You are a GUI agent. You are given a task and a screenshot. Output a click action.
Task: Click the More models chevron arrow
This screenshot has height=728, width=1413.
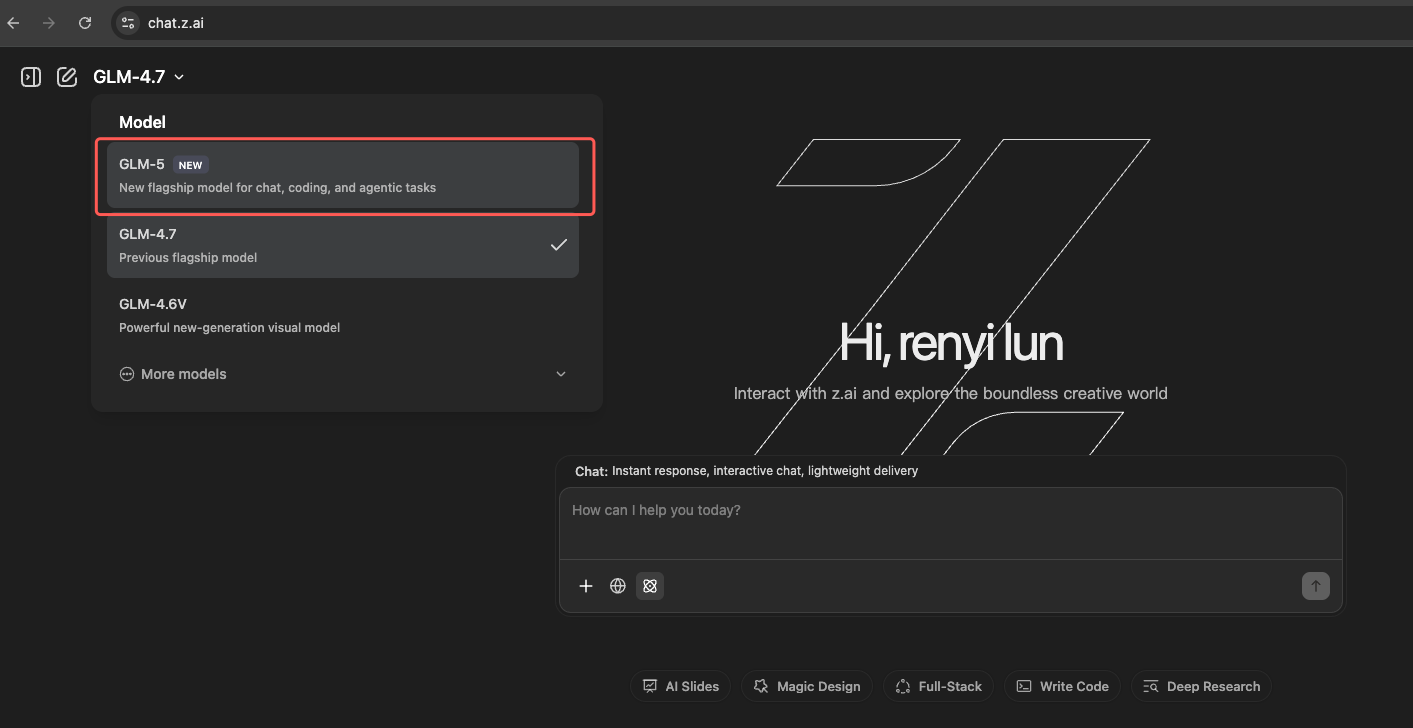pos(561,374)
